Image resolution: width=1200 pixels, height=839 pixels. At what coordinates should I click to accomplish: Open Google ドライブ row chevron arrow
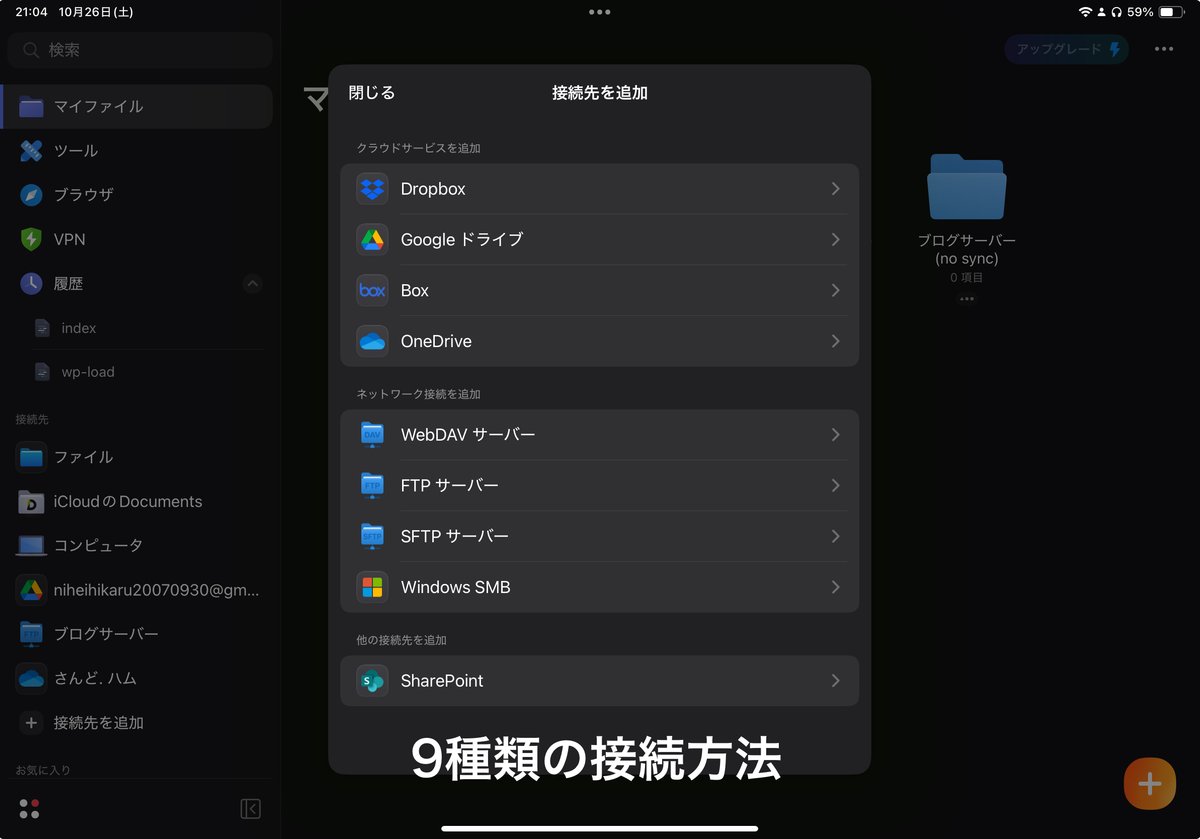[836, 240]
